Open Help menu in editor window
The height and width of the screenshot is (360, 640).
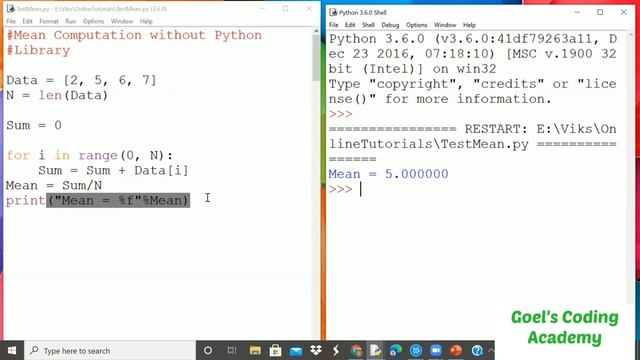coord(146,21)
